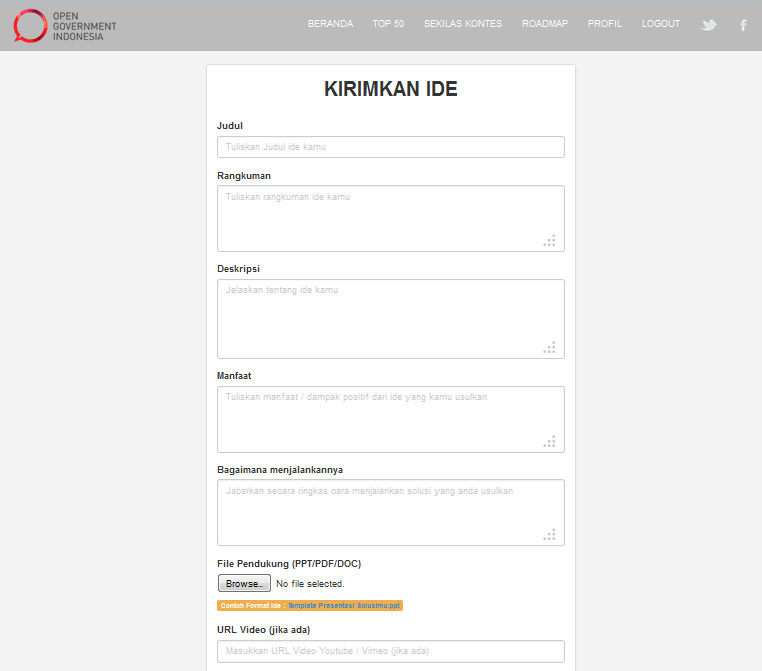View the Profil page
This screenshot has width=762, height=671.
tap(604, 24)
